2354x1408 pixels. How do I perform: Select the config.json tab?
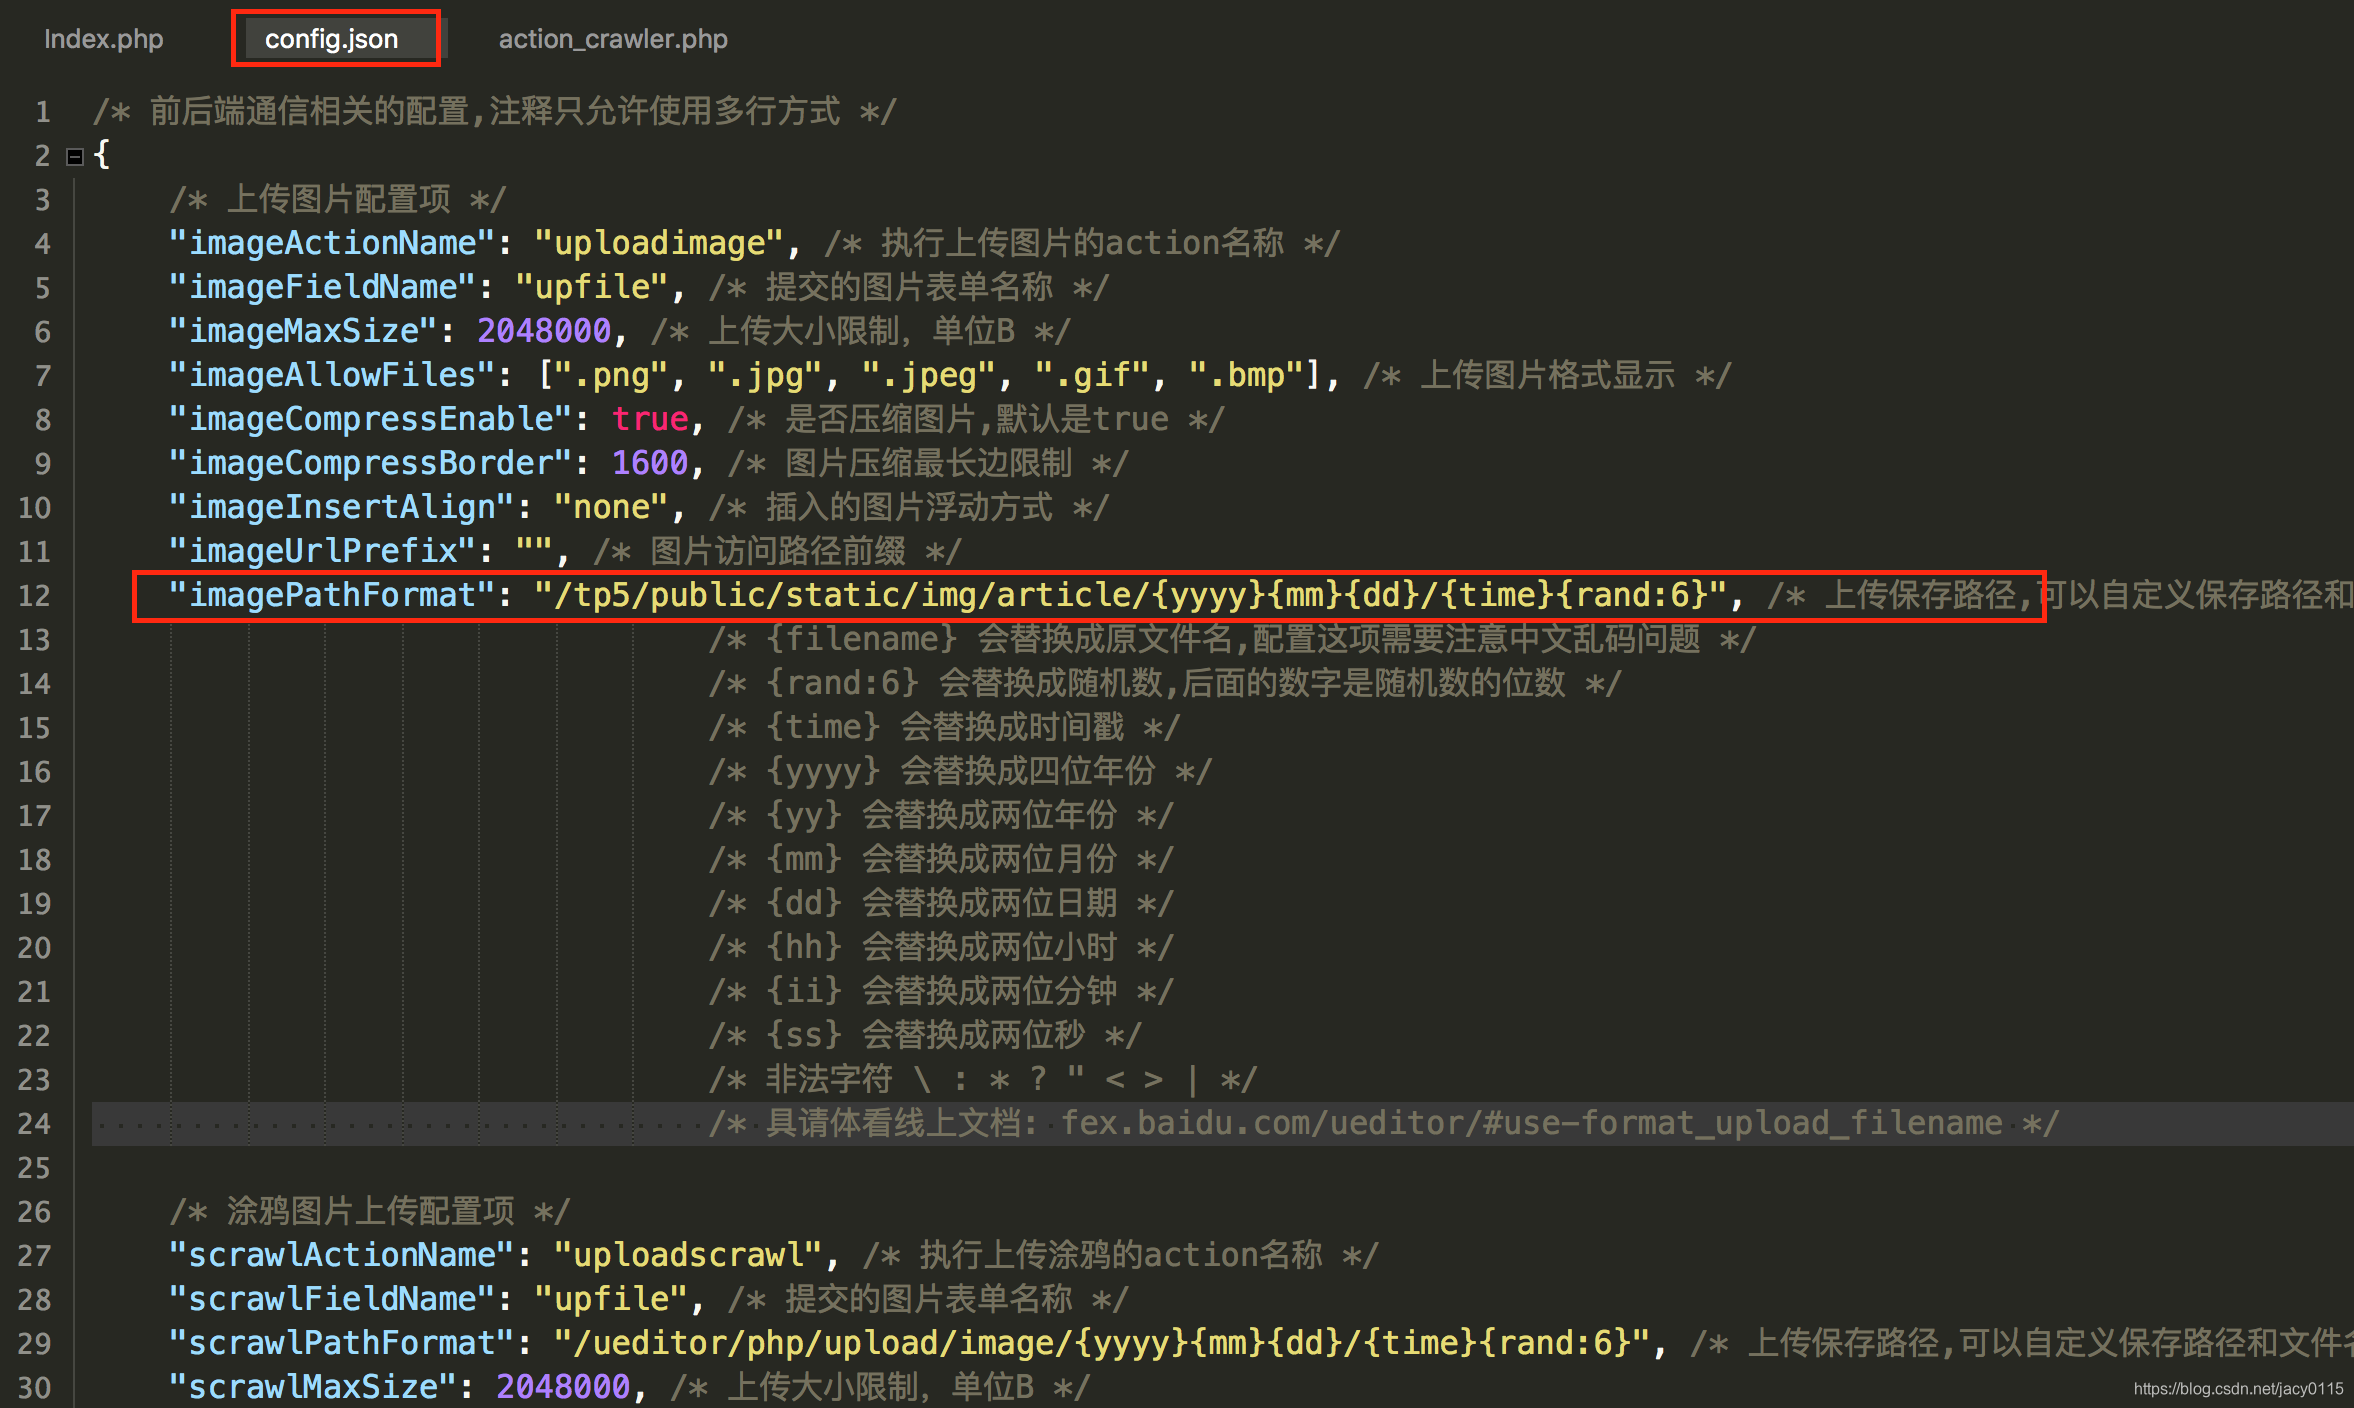[331, 39]
